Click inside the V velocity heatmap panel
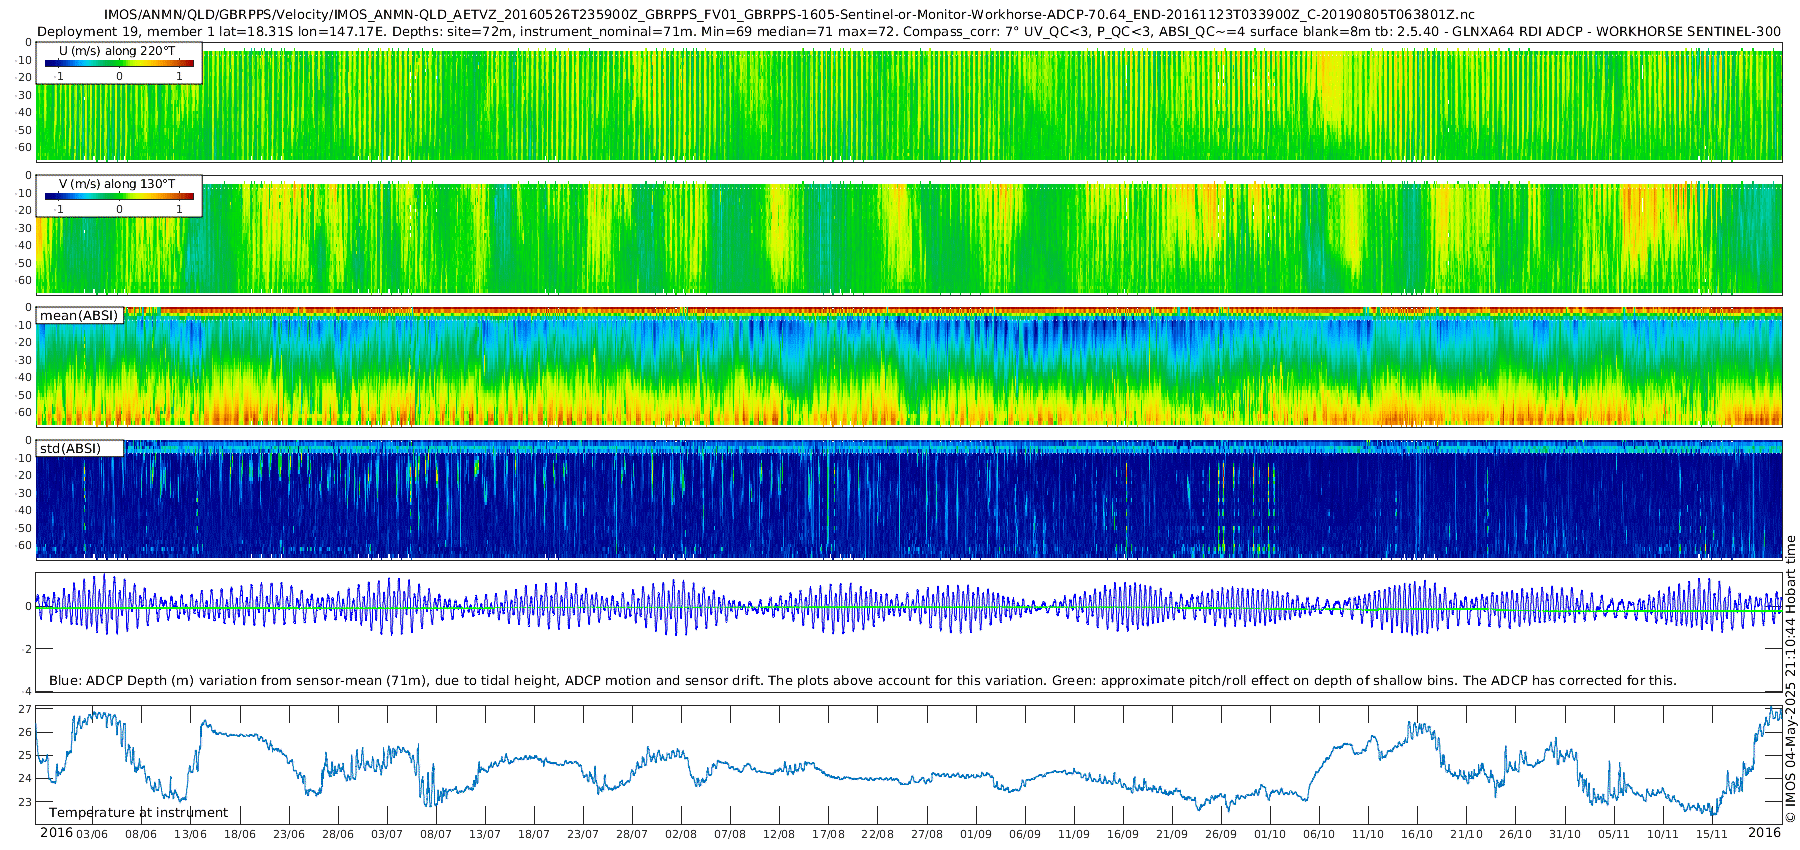This screenshot has height=850, width=1800. pos(909,234)
